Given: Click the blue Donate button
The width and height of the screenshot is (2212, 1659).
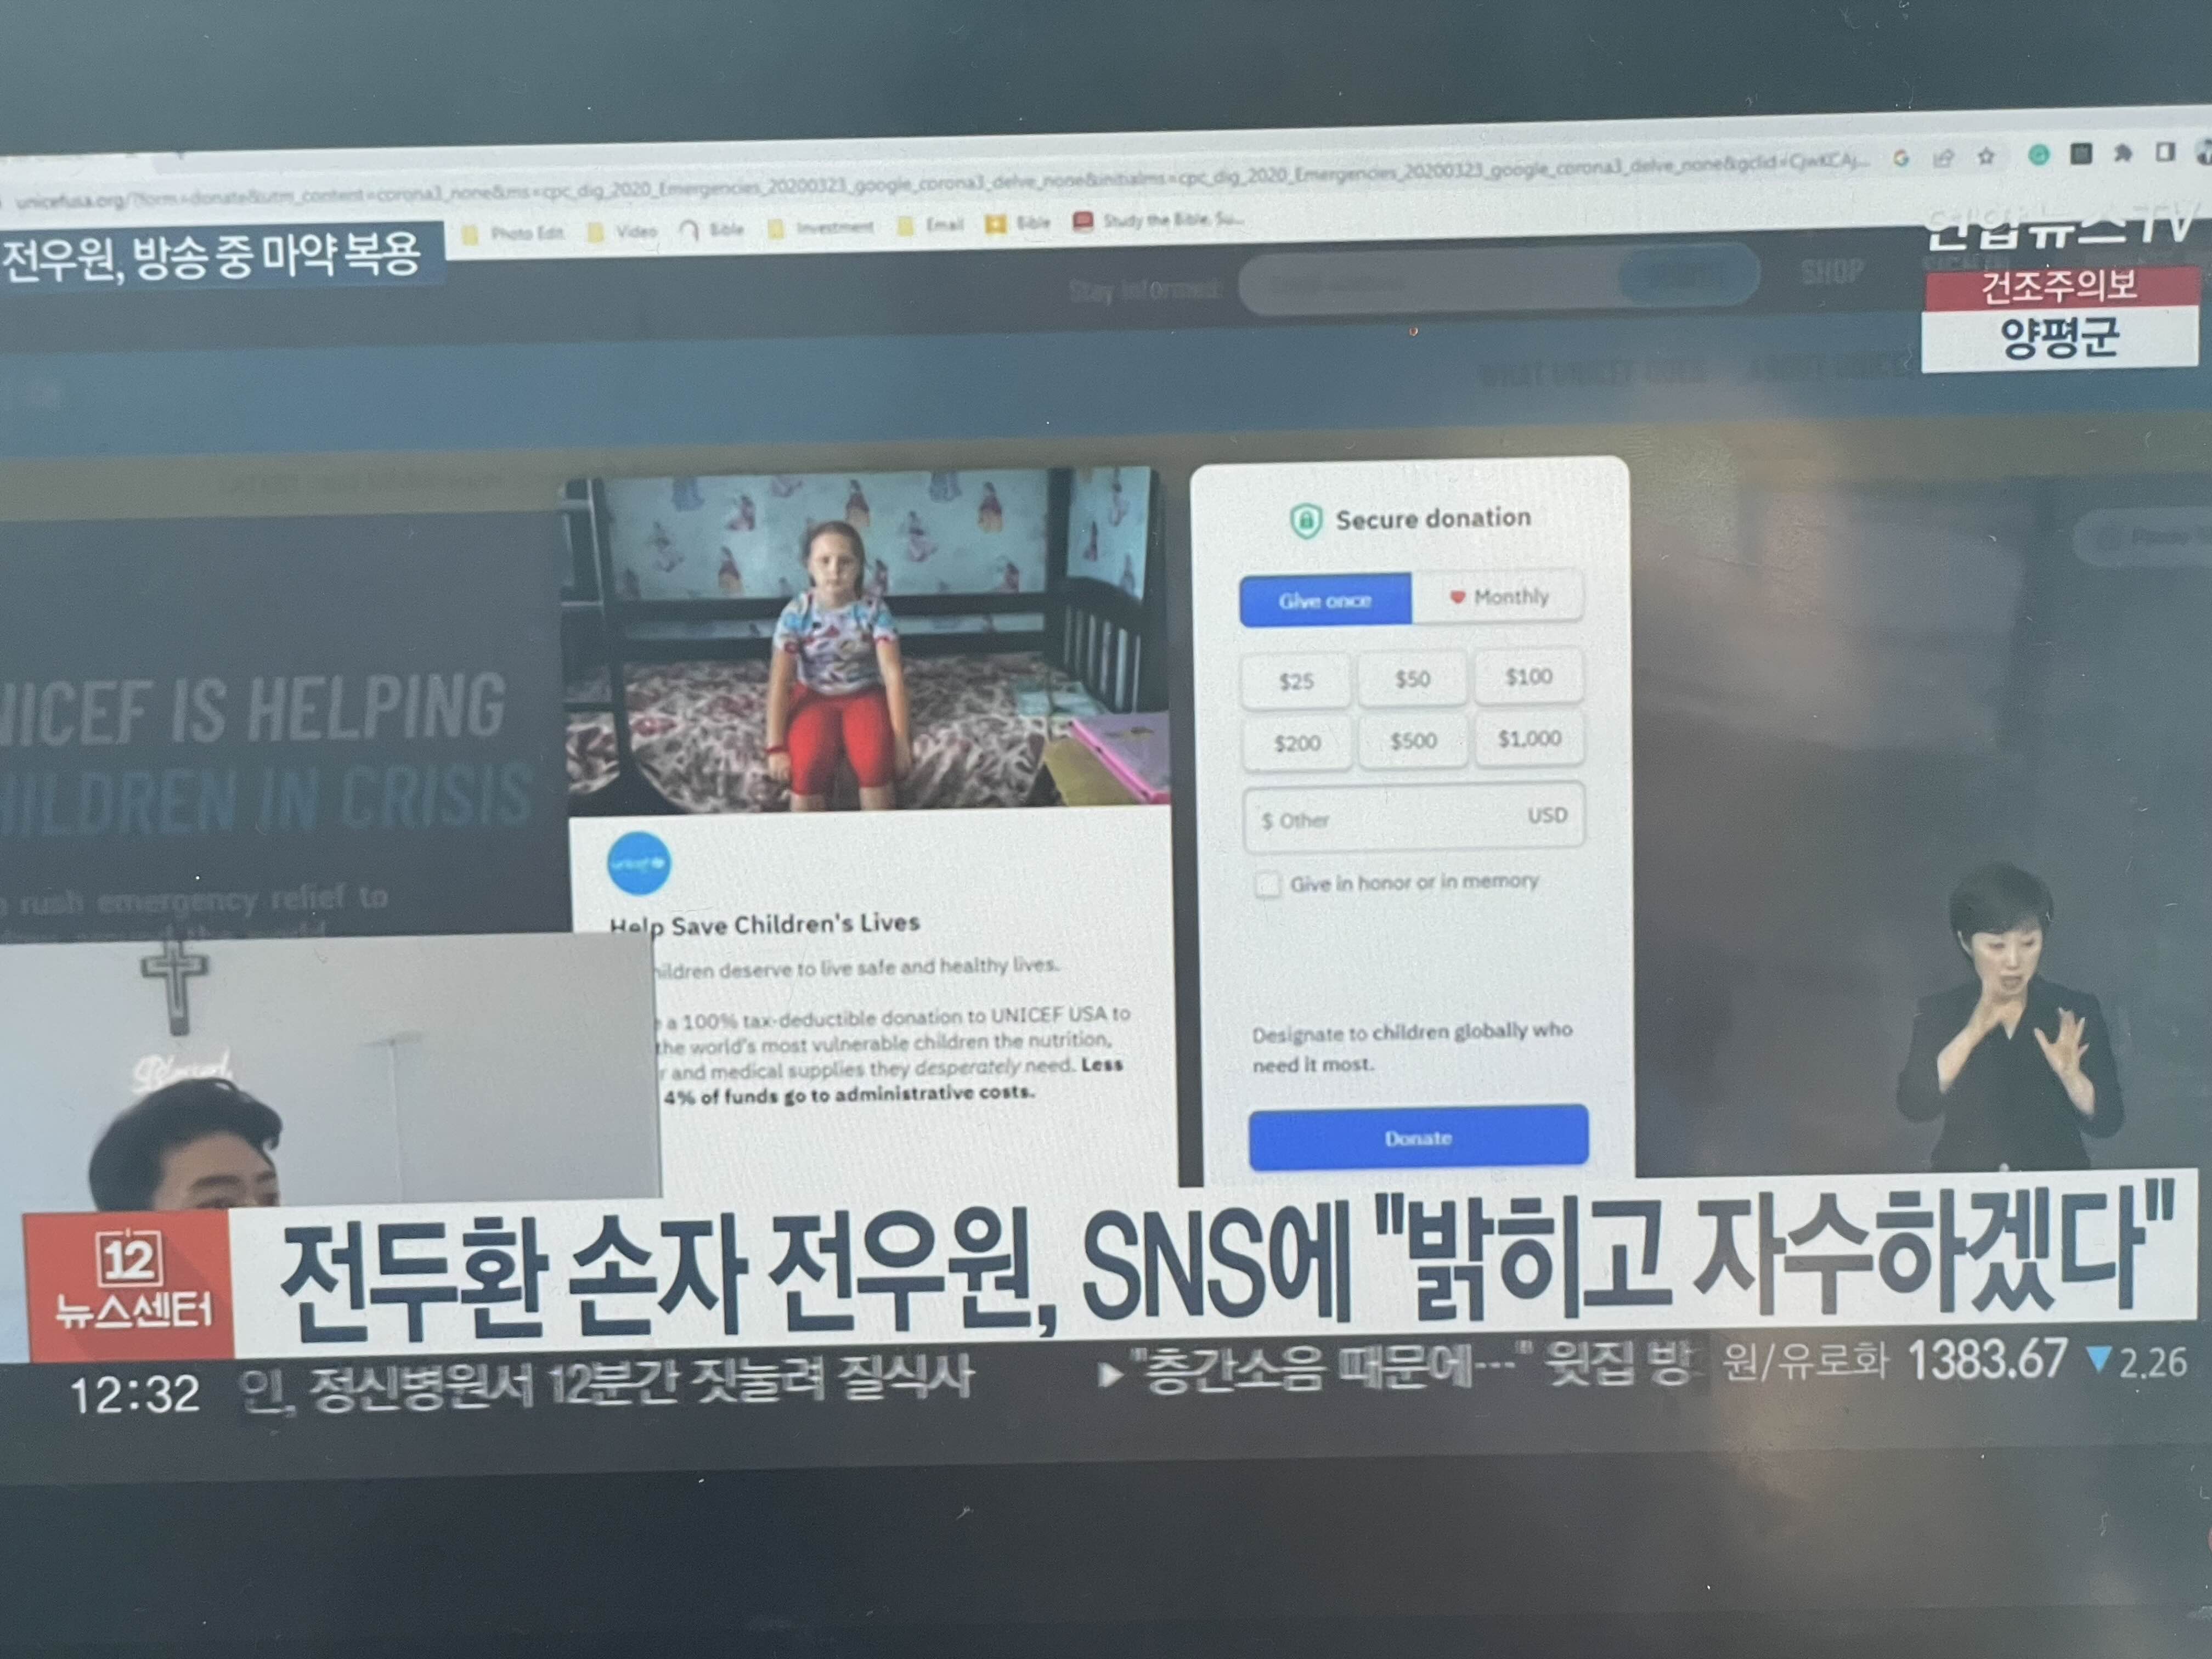Looking at the screenshot, I should coord(1418,1138).
